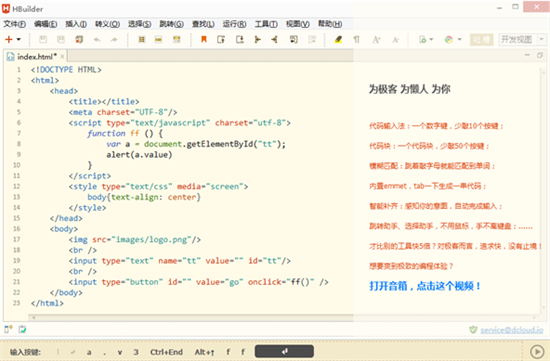Viewport: 550px width, 361px height.
Task: Close the index.html tab
Action: click(62, 56)
